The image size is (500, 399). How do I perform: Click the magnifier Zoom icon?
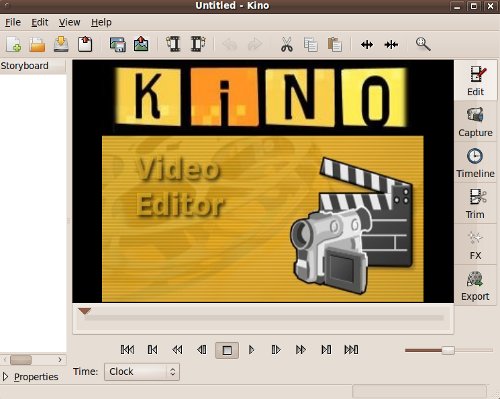click(x=423, y=44)
